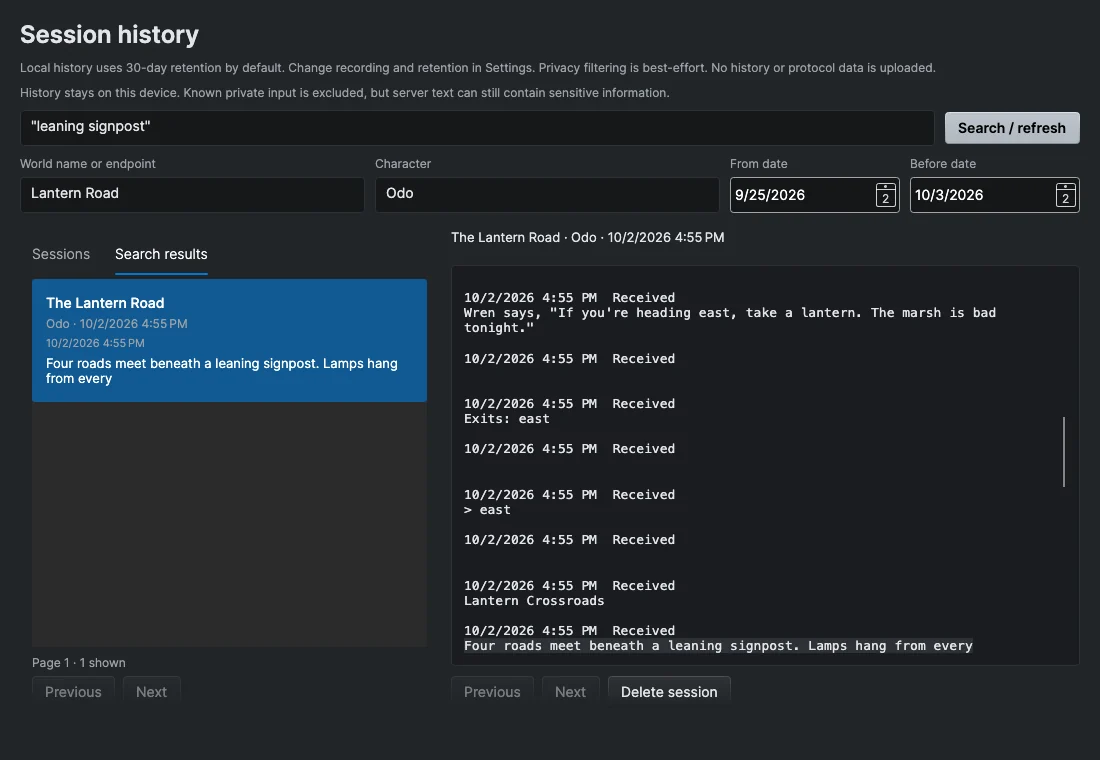Click Previous under the search results list
The width and height of the screenshot is (1100, 760).
click(x=73, y=691)
